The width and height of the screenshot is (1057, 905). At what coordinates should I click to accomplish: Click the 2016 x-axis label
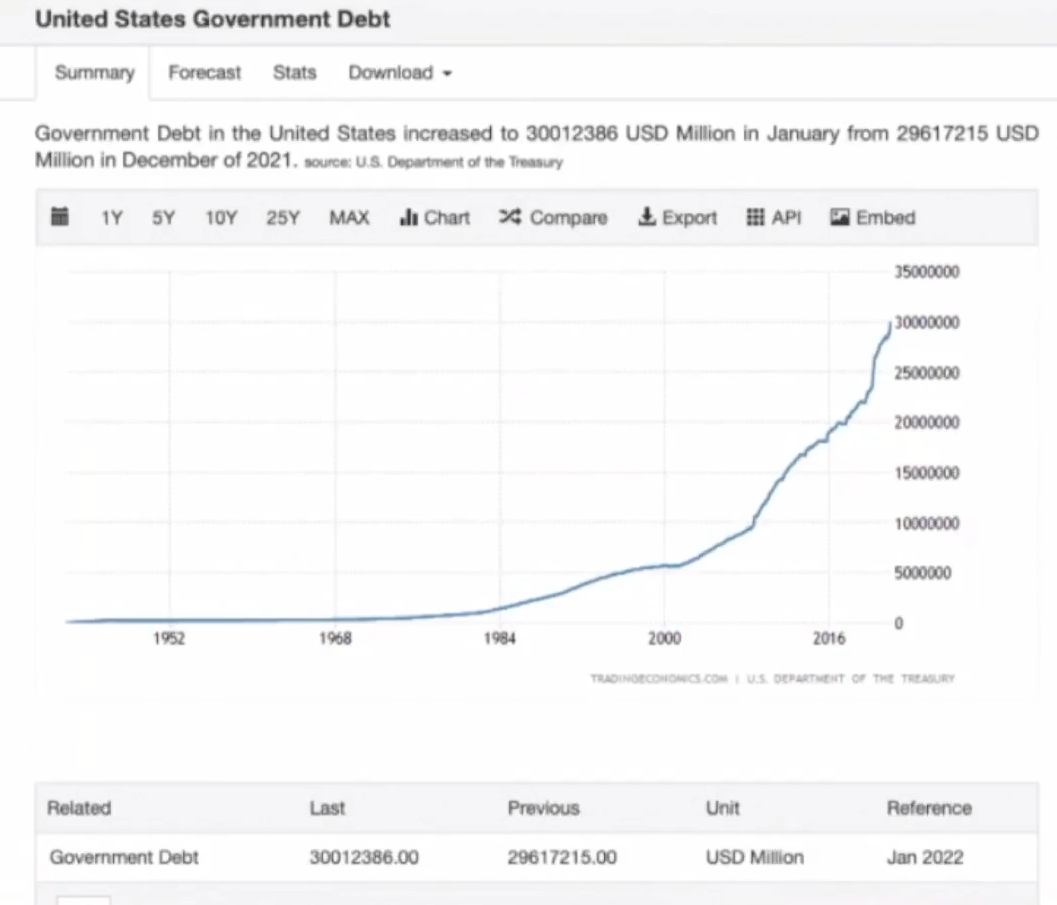point(829,638)
